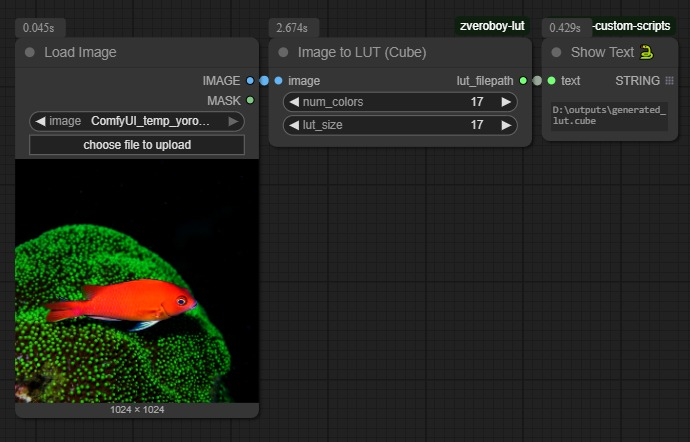This screenshot has height=442, width=690.
Task: Click the 1024 × 1024 size label
Action: pos(137,410)
